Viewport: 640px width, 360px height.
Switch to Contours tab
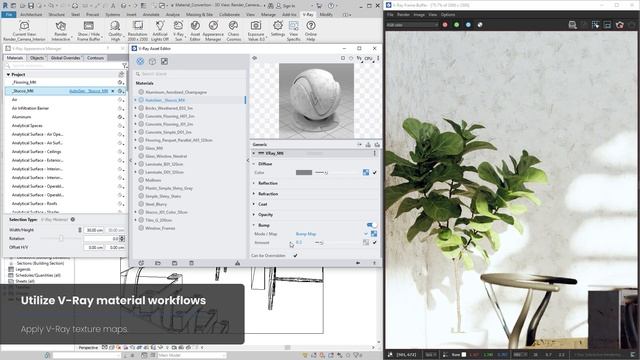[x=96, y=58]
